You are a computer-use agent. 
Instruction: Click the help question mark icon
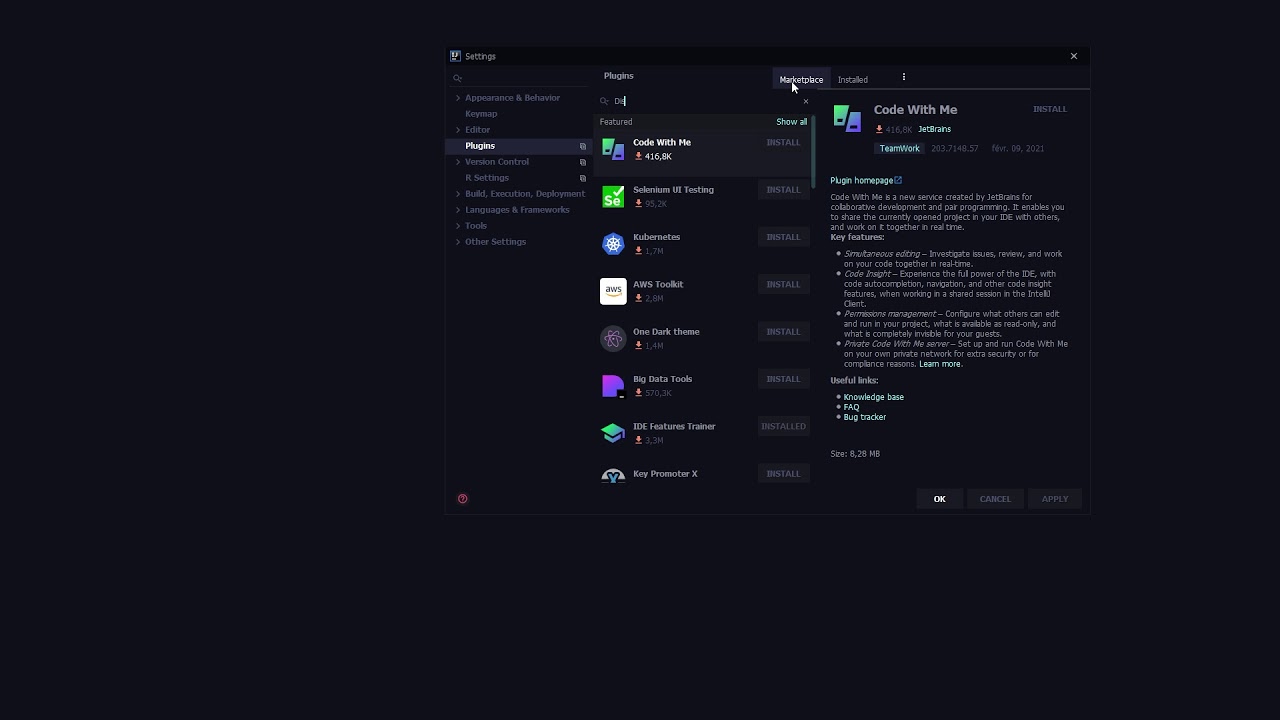(x=462, y=499)
